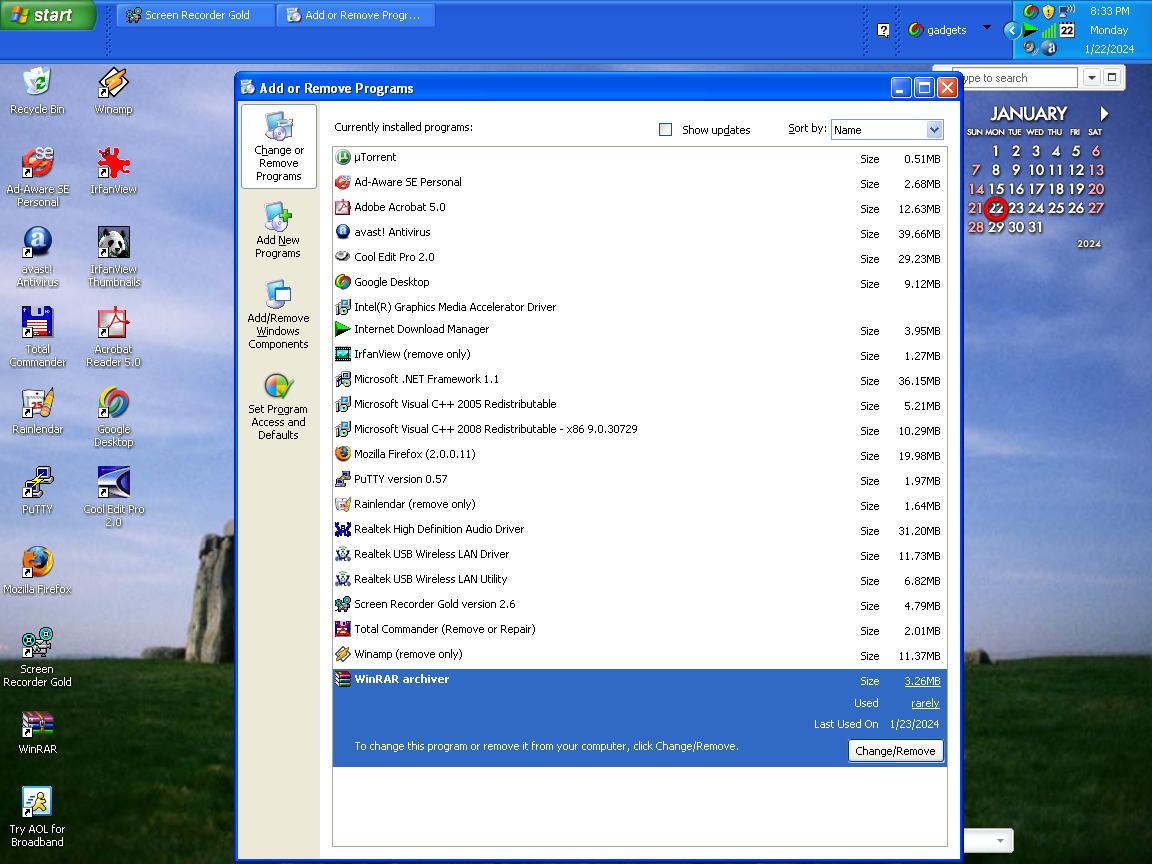
Task: Expand hidden tray icons arrow
Action: [1012, 30]
